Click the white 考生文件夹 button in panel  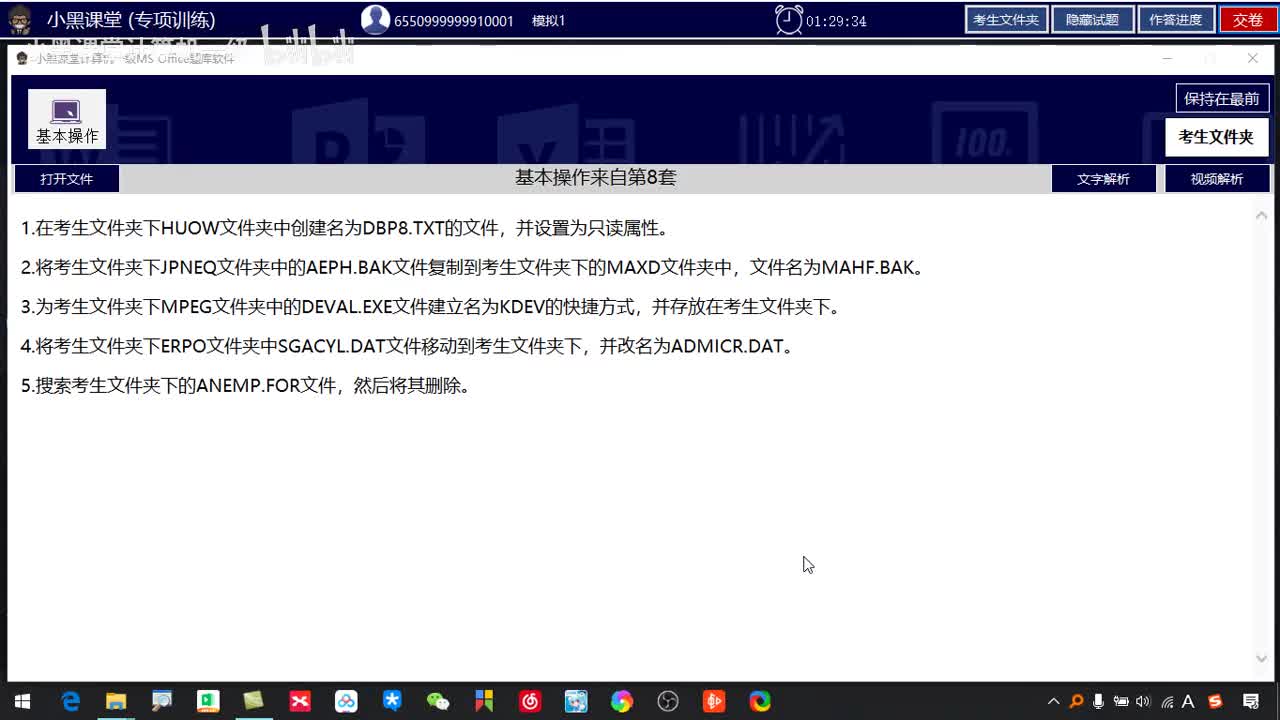(1216, 137)
